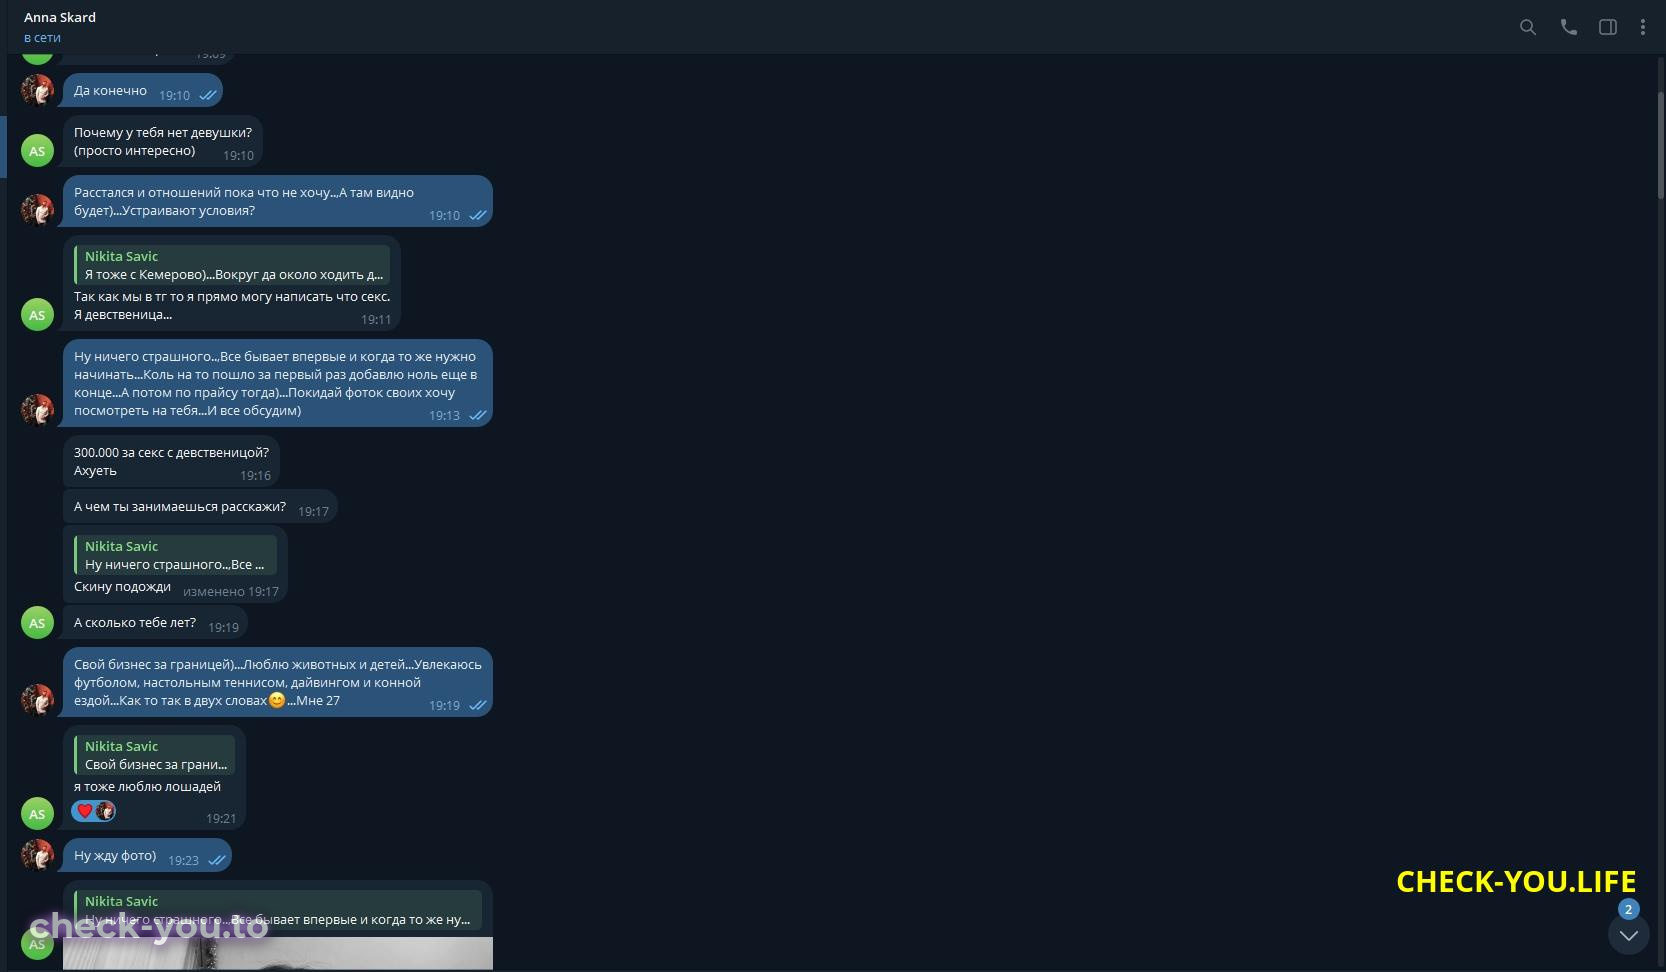Viewport: 1666px width, 972px height.
Task: Click the unread counter badge showing 2
Action: point(1629,909)
